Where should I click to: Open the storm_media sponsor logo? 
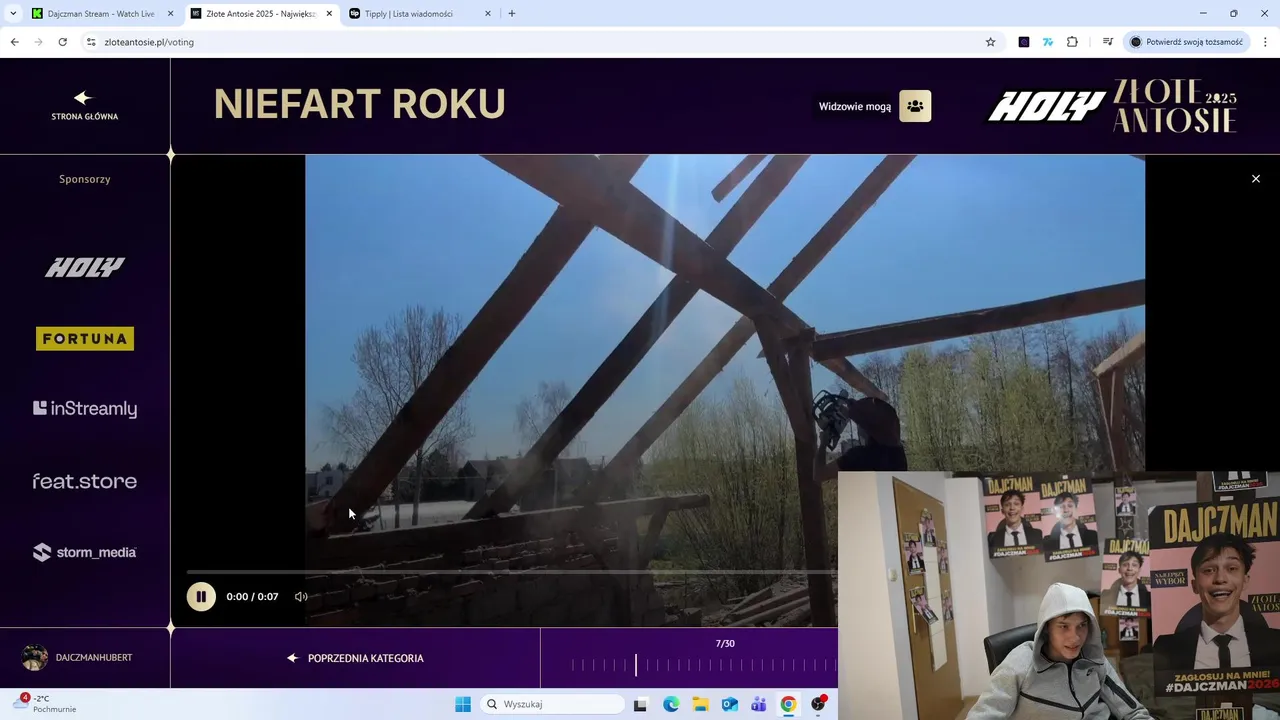(x=85, y=552)
